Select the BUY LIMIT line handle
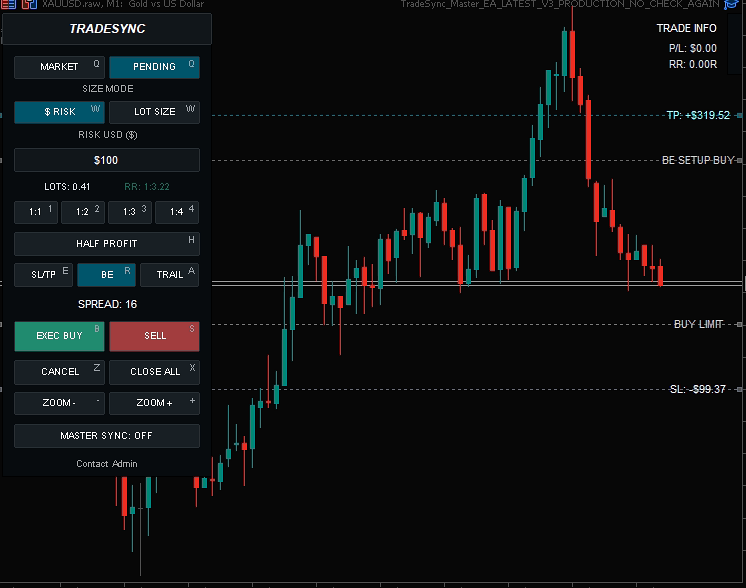Screen dimensions: 746x588 point(739,324)
